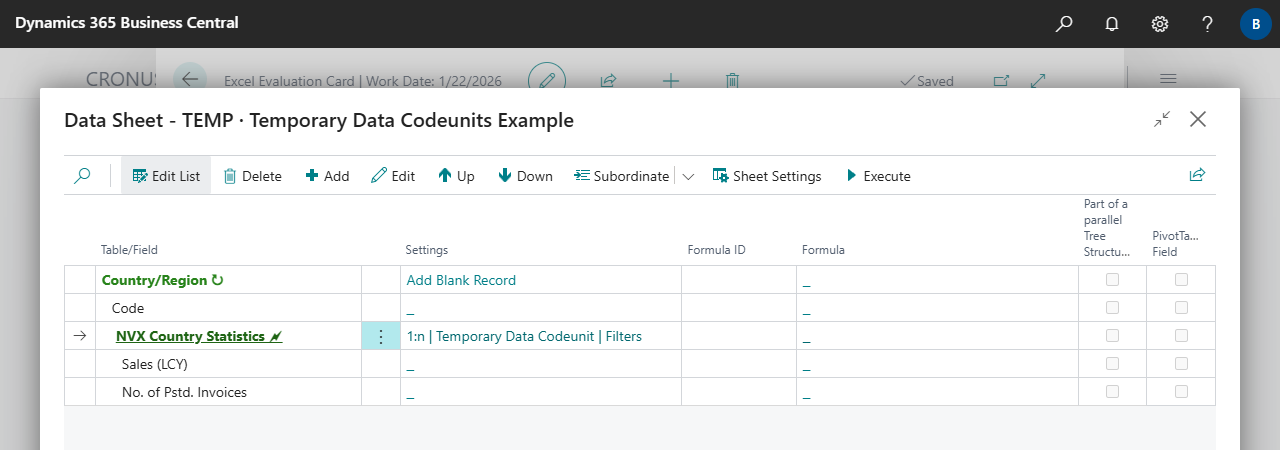Move line Down
This screenshot has width=1280, height=450.
[x=526, y=175]
